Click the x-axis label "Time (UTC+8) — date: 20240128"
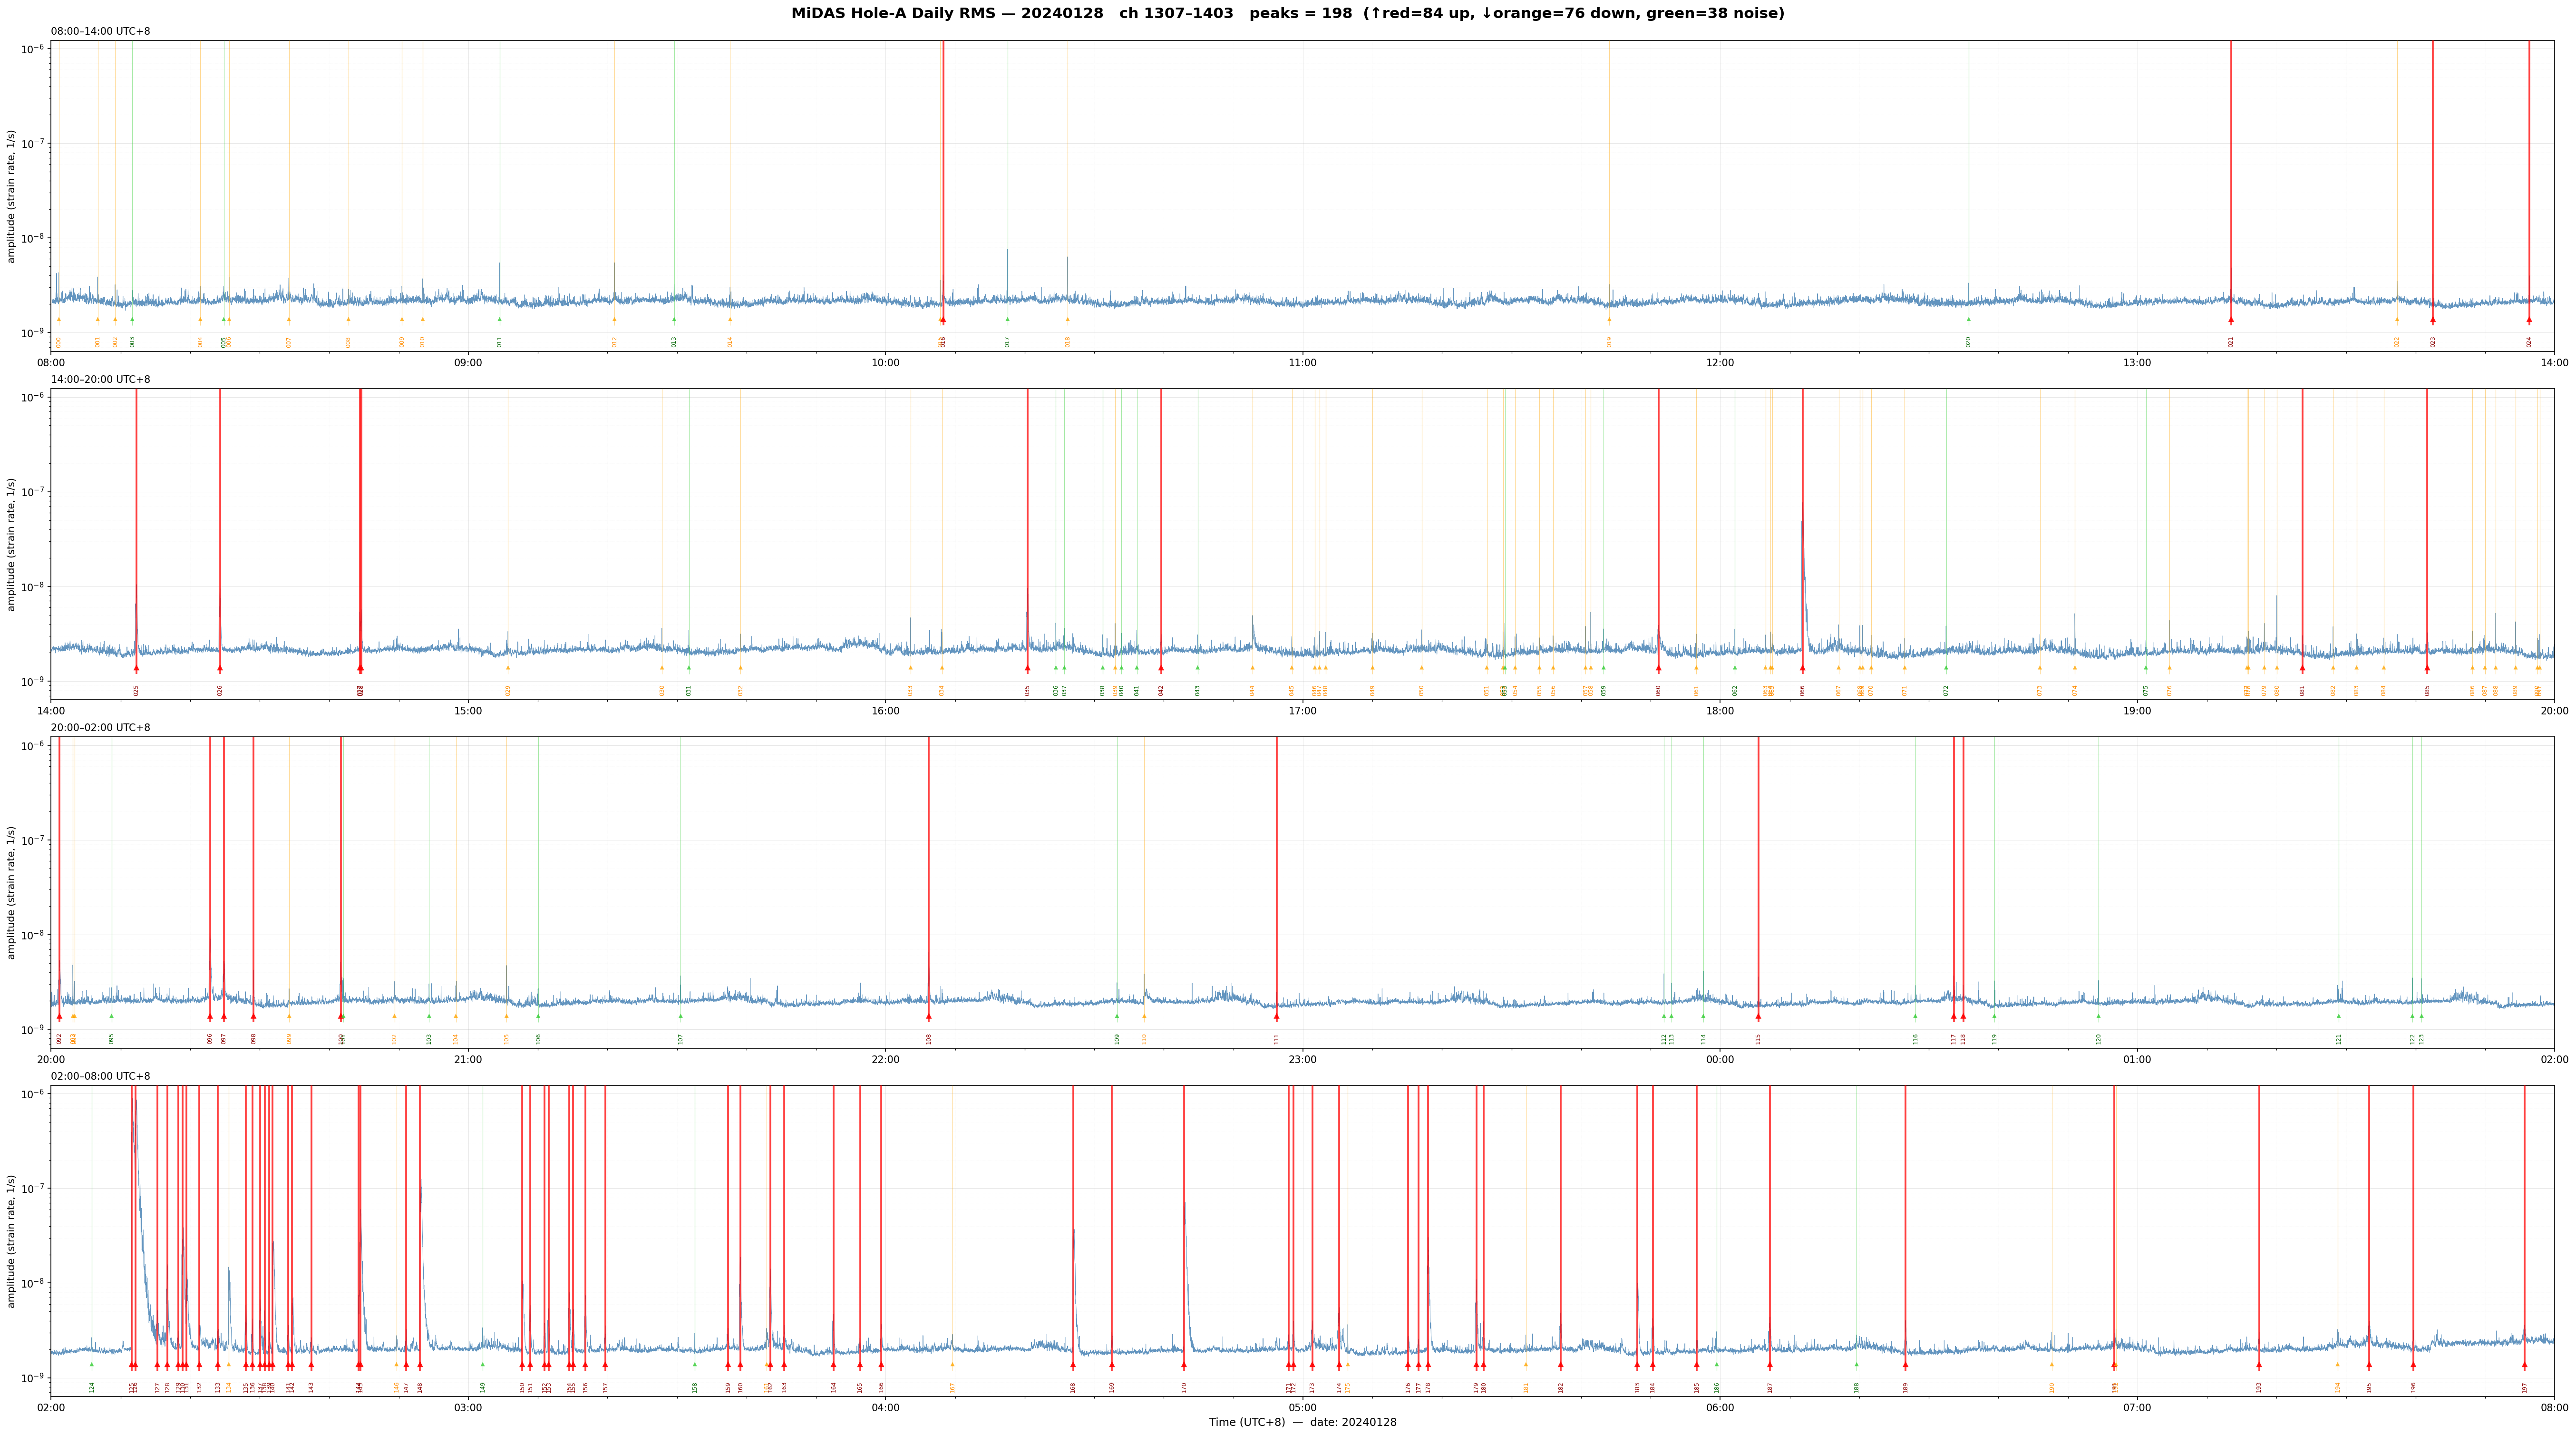This screenshot has width=2576, height=1435. coord(1302,1422)
